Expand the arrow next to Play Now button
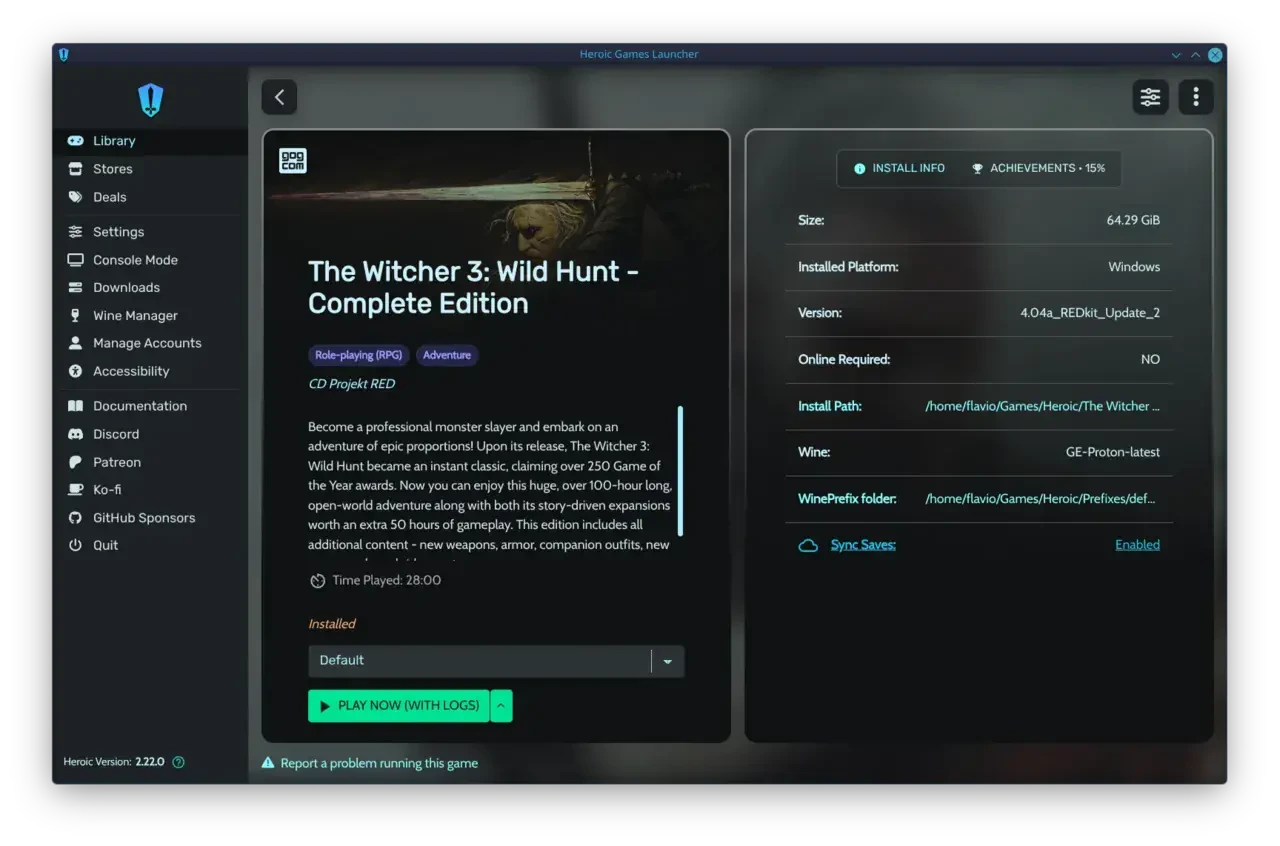The width and height of the screenshot is (1280, 846). coord(501,706)
